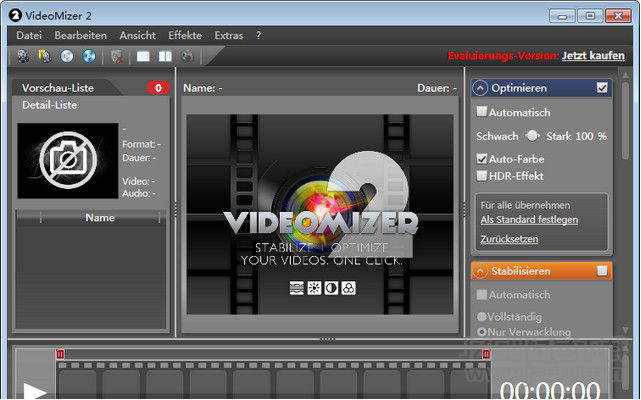This screenshot has width=641, height=400.
Task: Click the VideoMizer 2 title bar app icon
Action: click(x=15, y=16)
